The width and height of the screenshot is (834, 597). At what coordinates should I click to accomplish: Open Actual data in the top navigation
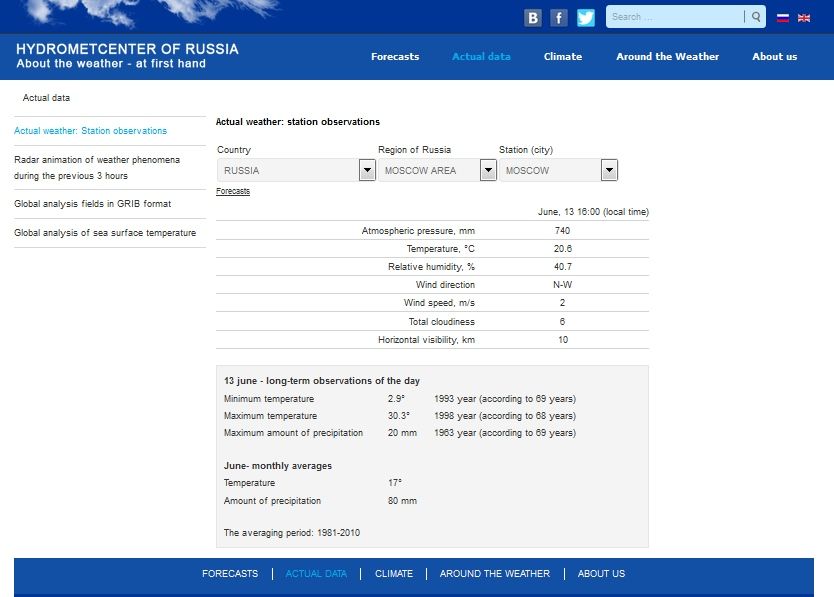click(481, 56)
